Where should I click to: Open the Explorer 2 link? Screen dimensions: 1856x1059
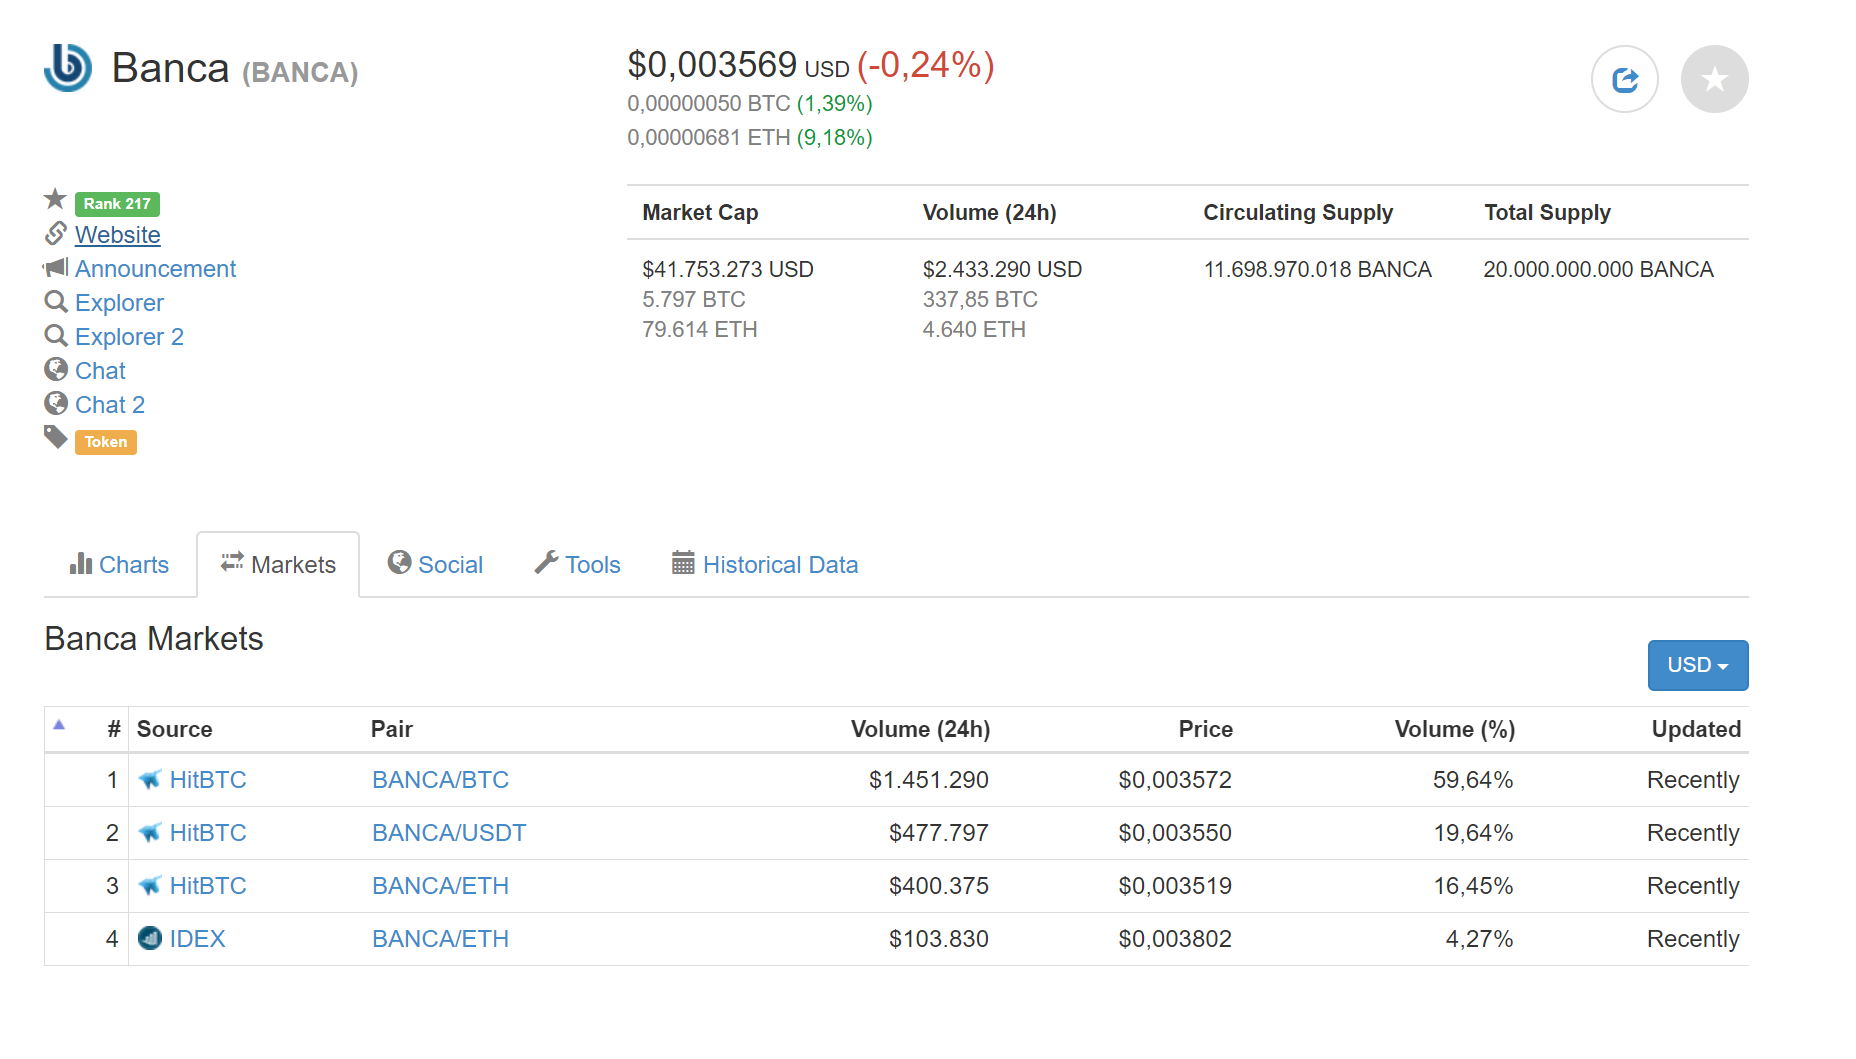tap(129, 337)
